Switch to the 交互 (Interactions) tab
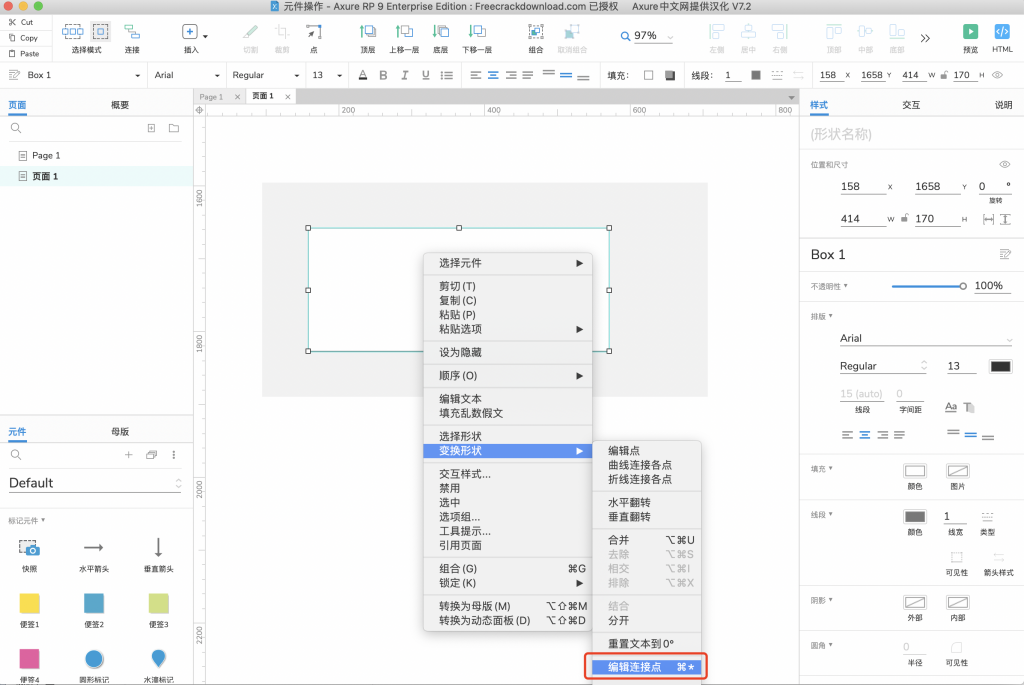This screenshot has height=685, width=1024. pos(910,105)
